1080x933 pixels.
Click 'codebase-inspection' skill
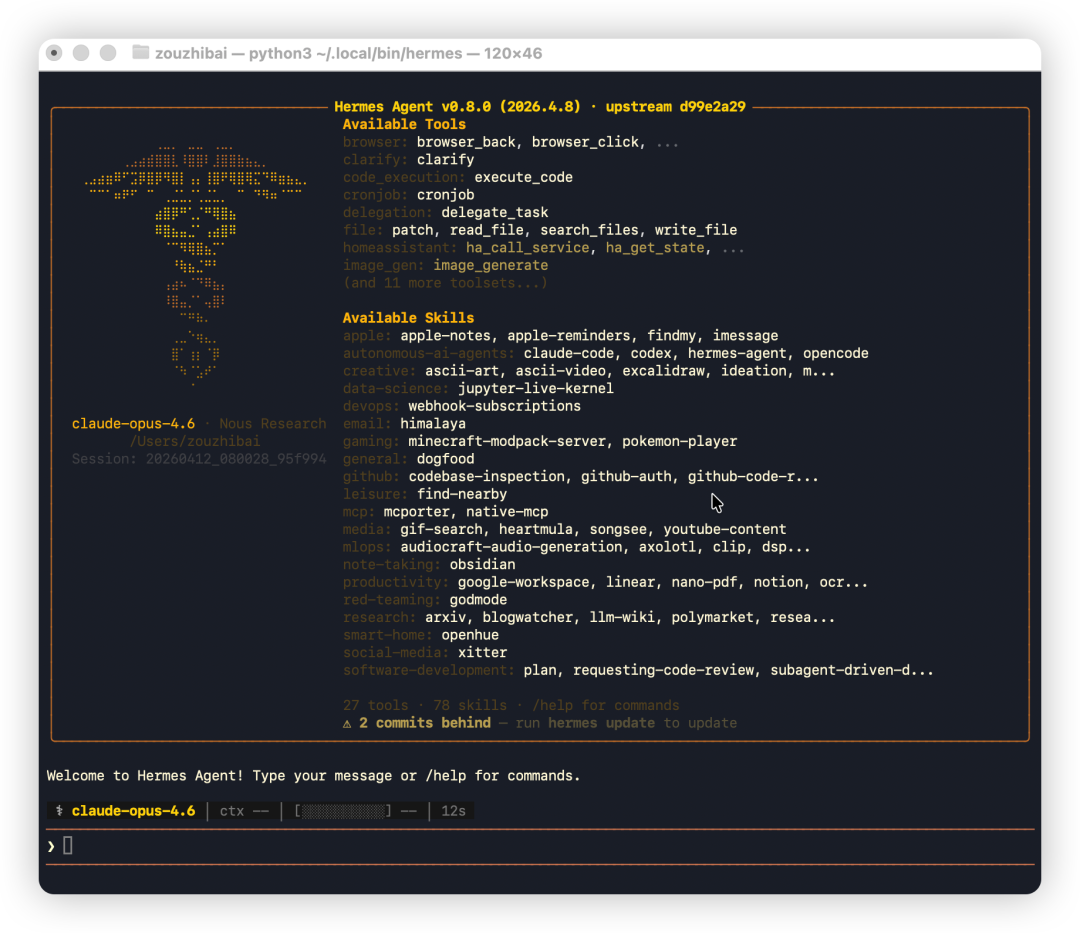pos(486,476)
